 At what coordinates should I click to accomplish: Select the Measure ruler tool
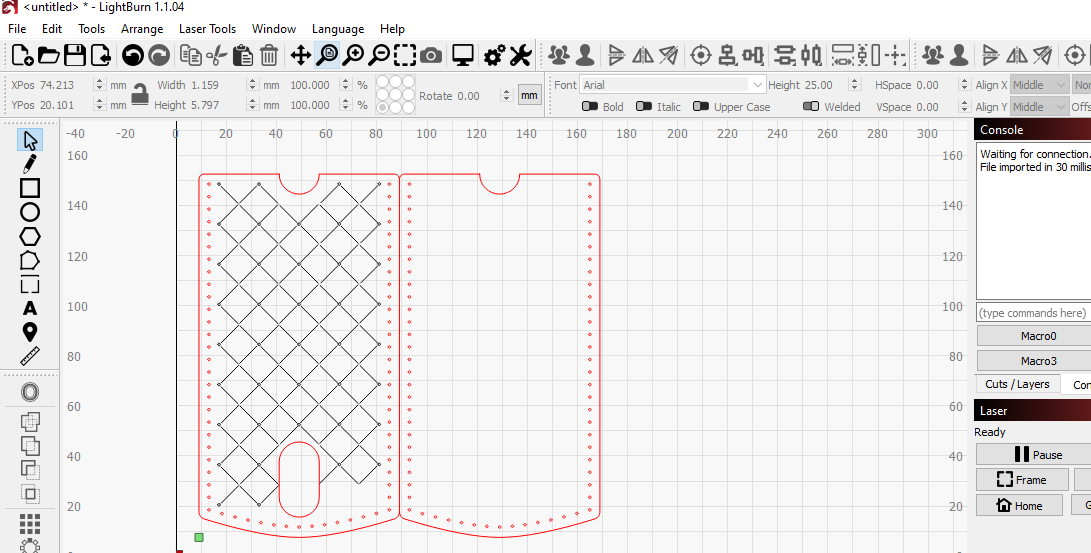(30, 357)
